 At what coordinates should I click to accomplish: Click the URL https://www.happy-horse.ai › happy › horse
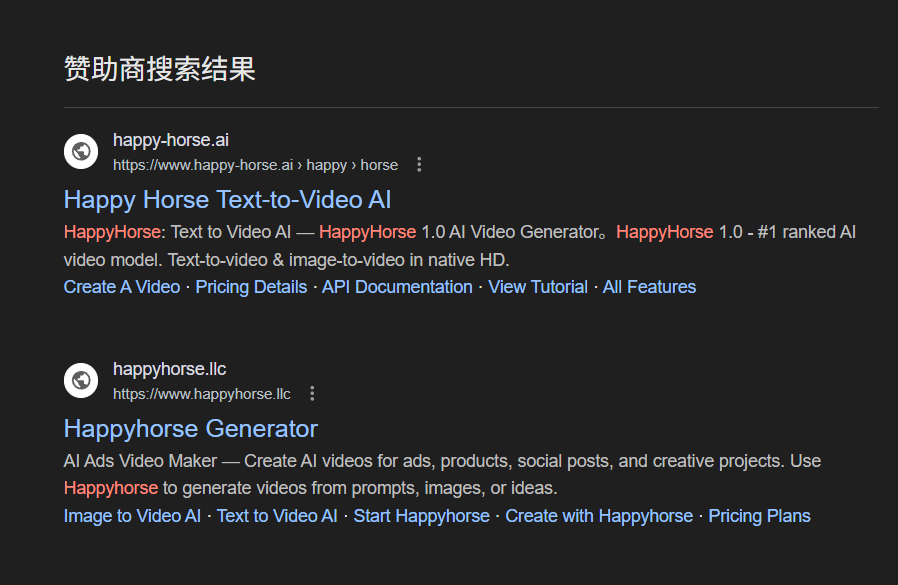(255, 165)
